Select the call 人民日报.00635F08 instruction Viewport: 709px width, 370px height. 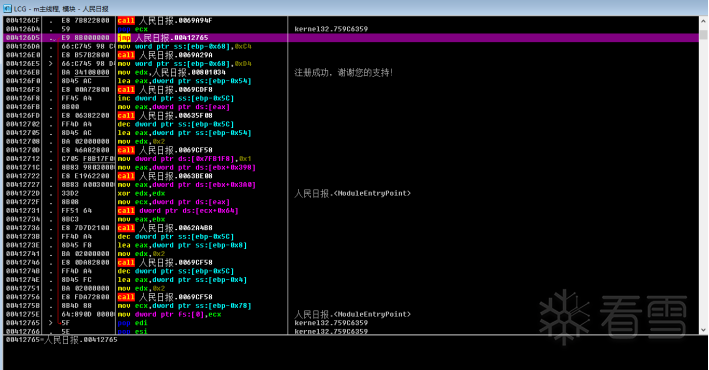tap(165, 115)
